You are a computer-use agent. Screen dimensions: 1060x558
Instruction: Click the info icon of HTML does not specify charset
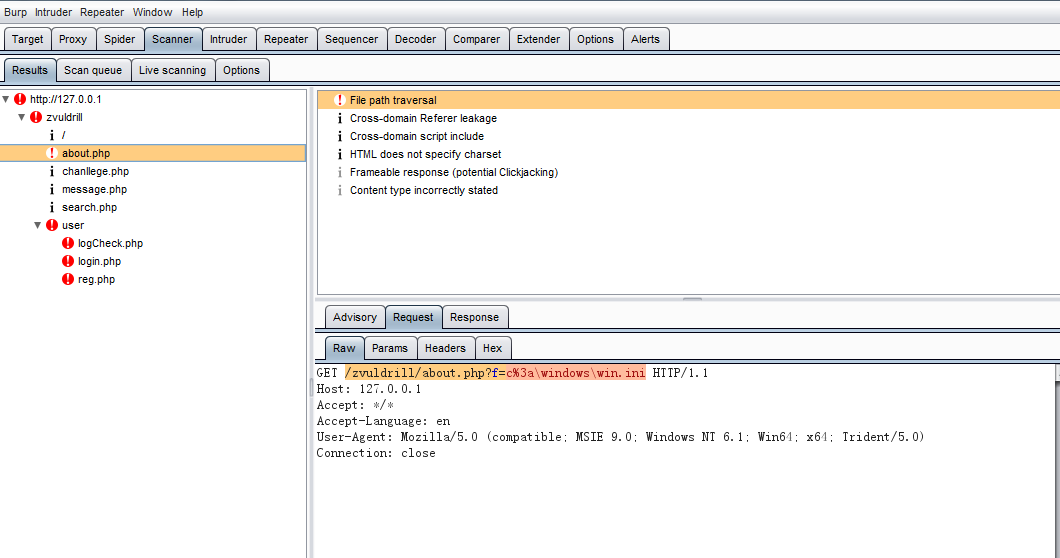coord(340,154)
